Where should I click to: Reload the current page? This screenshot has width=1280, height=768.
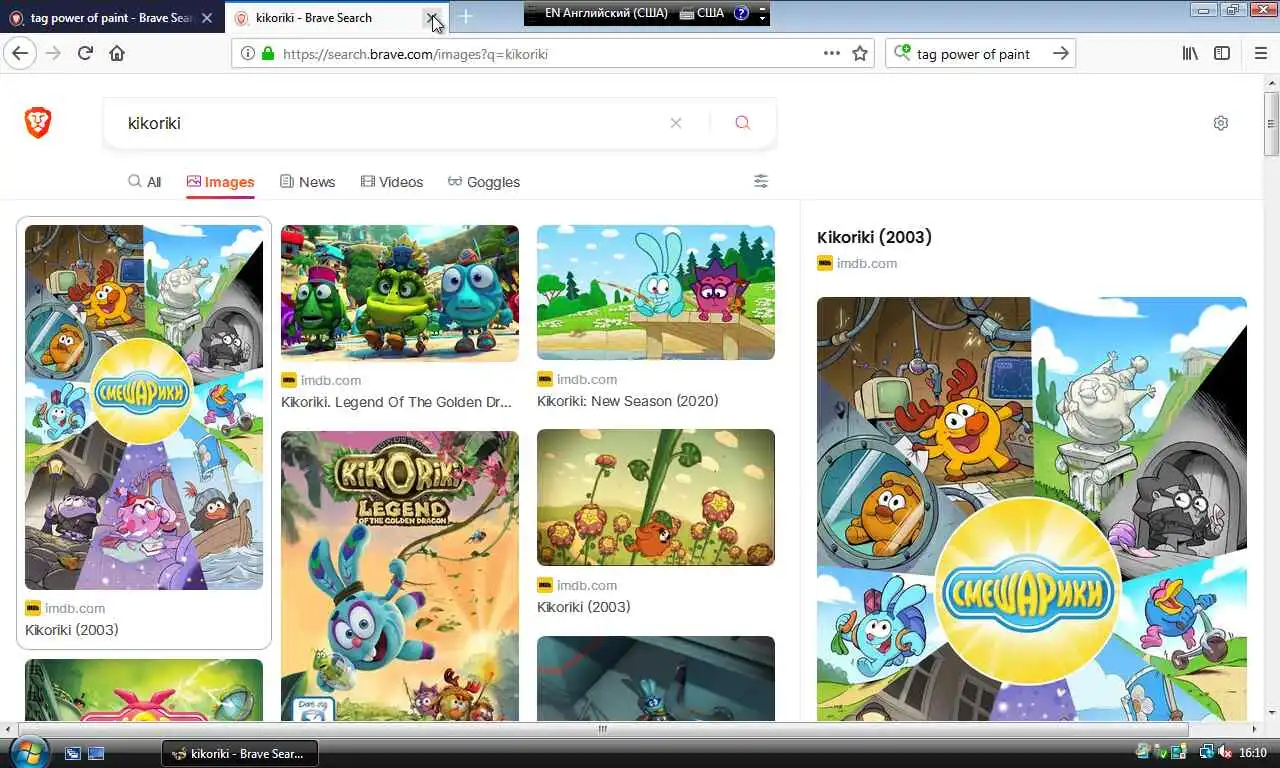85,53
